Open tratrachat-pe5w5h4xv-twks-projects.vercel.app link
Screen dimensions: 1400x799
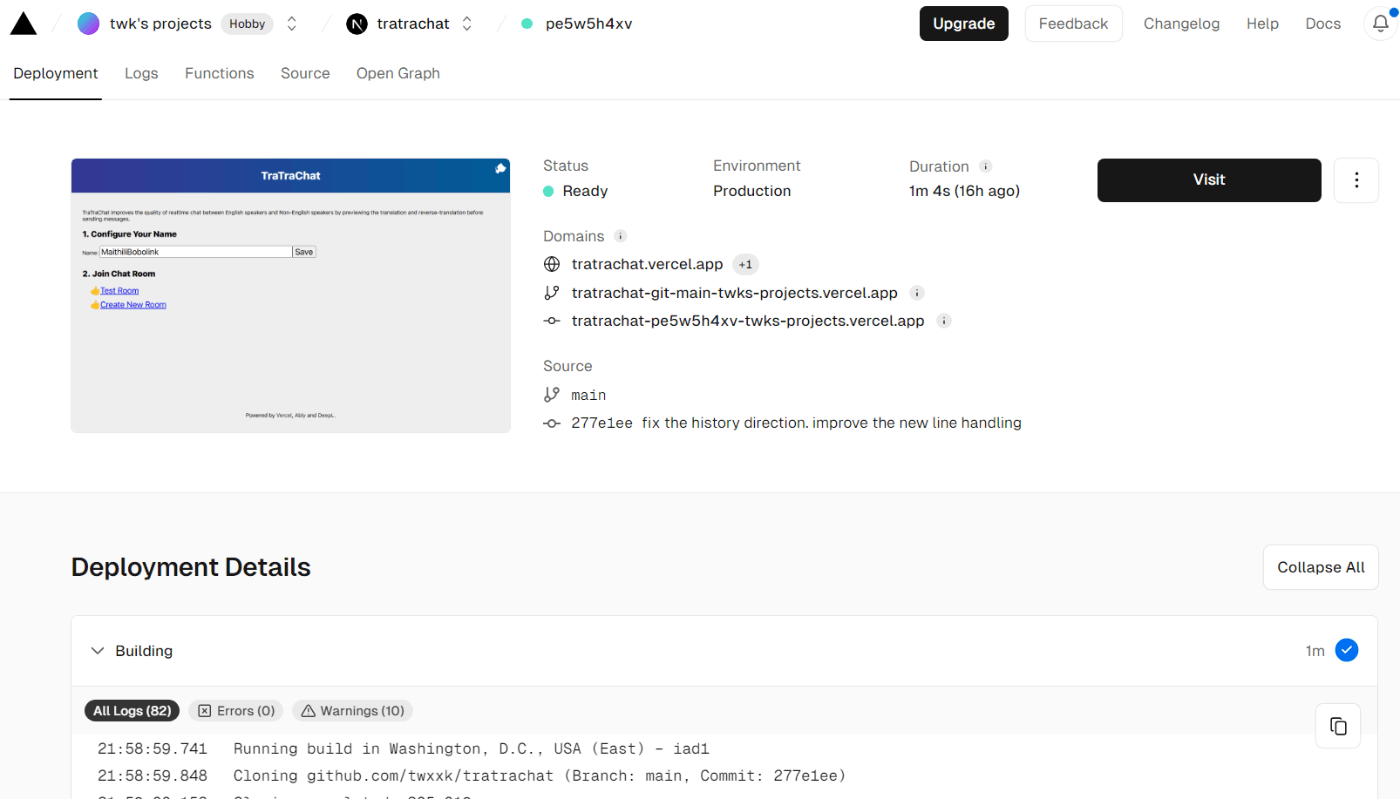tap(748, 321)
